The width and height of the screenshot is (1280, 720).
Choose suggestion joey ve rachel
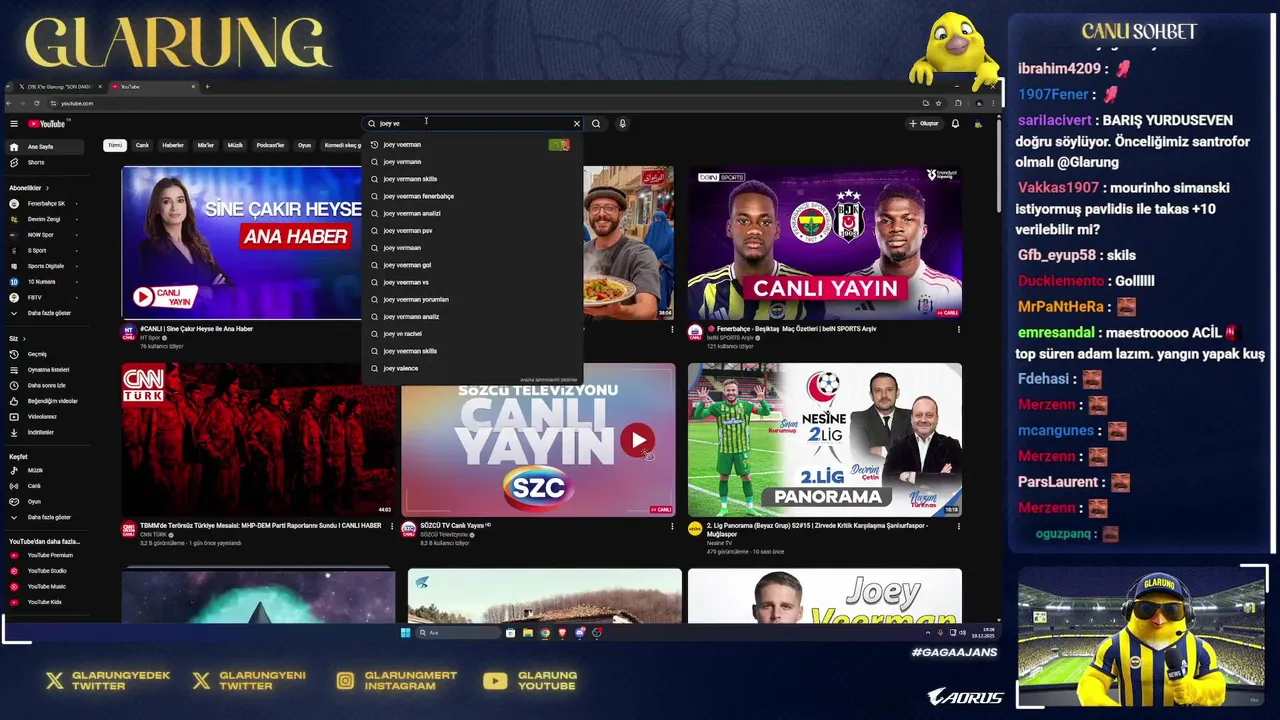point(472,334)
